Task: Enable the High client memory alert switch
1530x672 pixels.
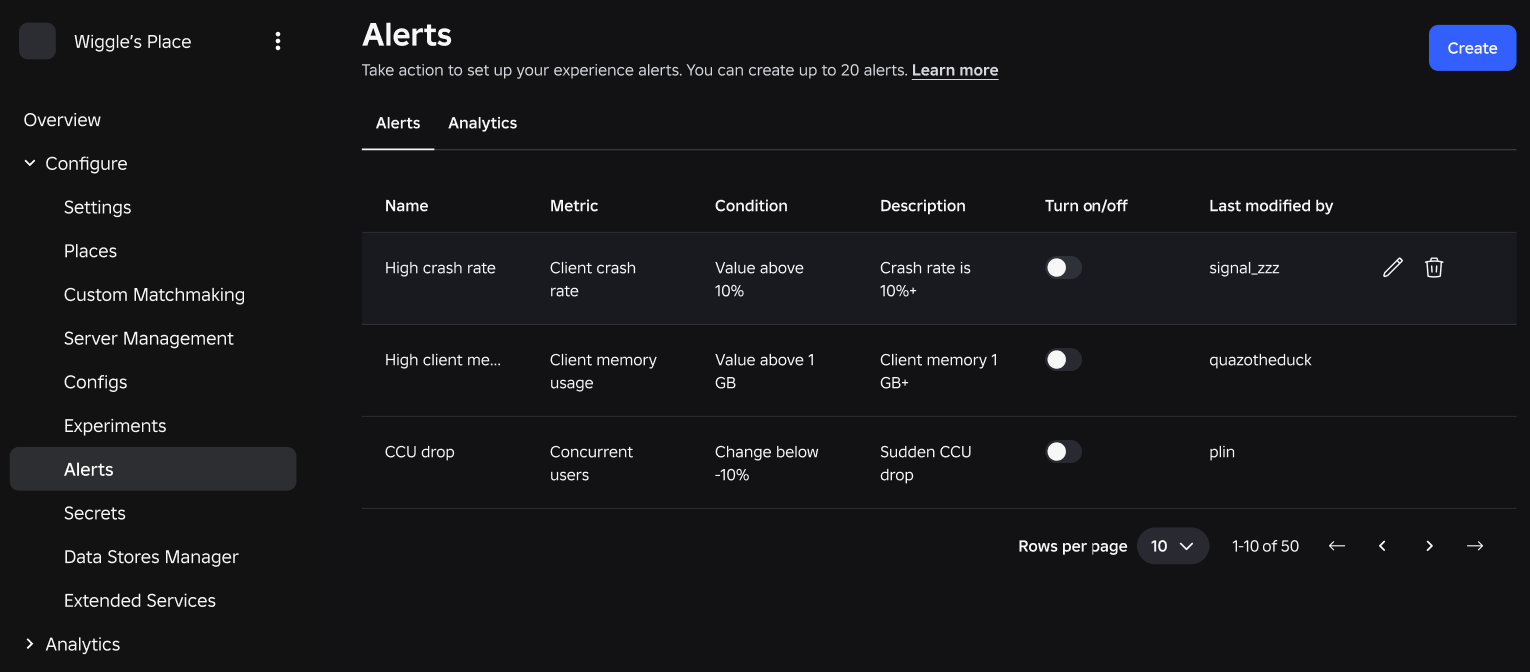Action: [1063, 359]
